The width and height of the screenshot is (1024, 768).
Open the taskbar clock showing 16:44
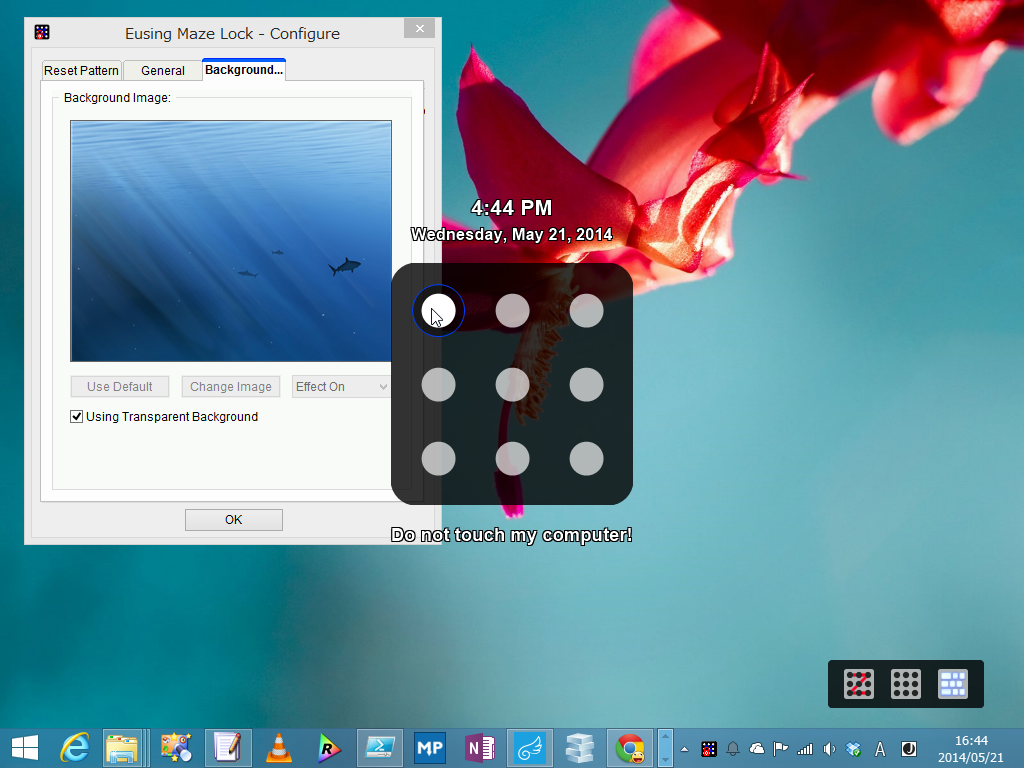point(971,749)
